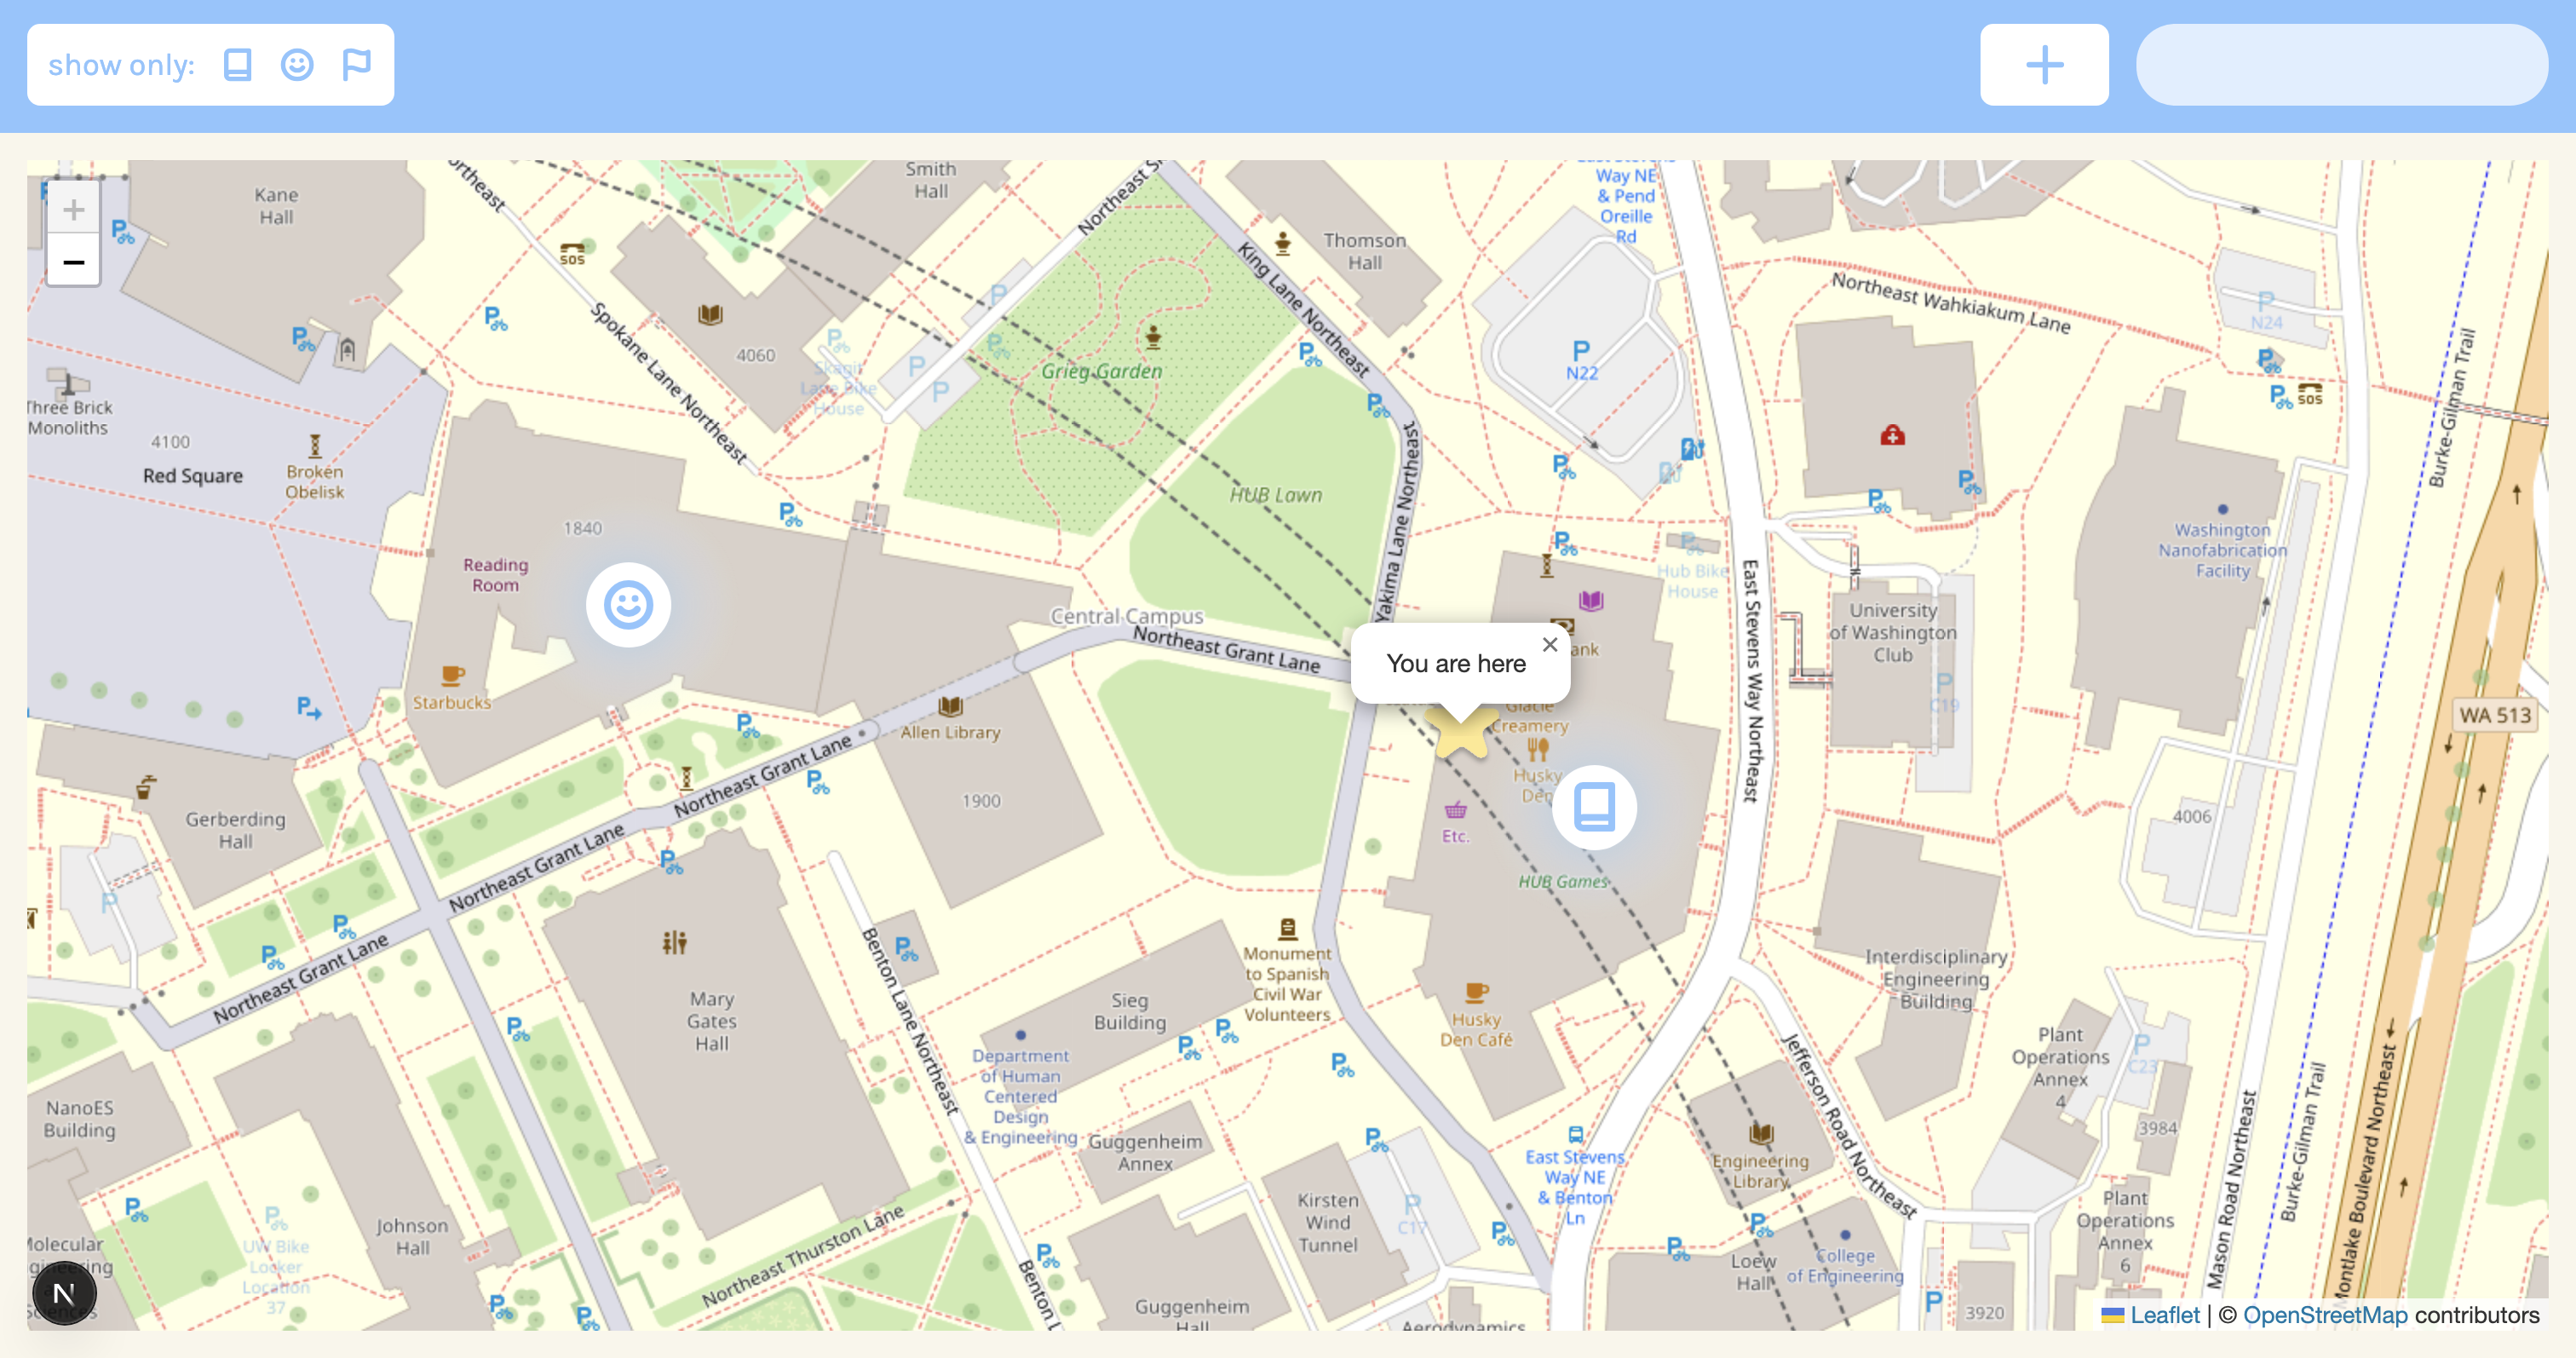
Task: Close the You are here popup
Action: [x=1549, y=645]
